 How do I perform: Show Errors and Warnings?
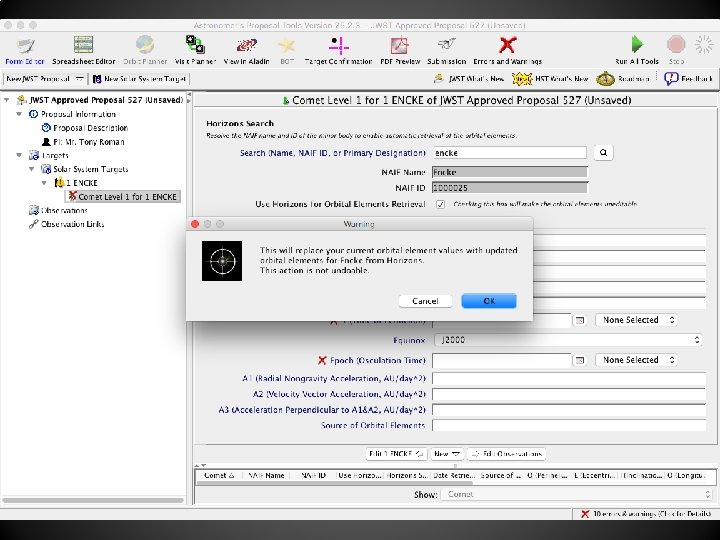(507, 51)
